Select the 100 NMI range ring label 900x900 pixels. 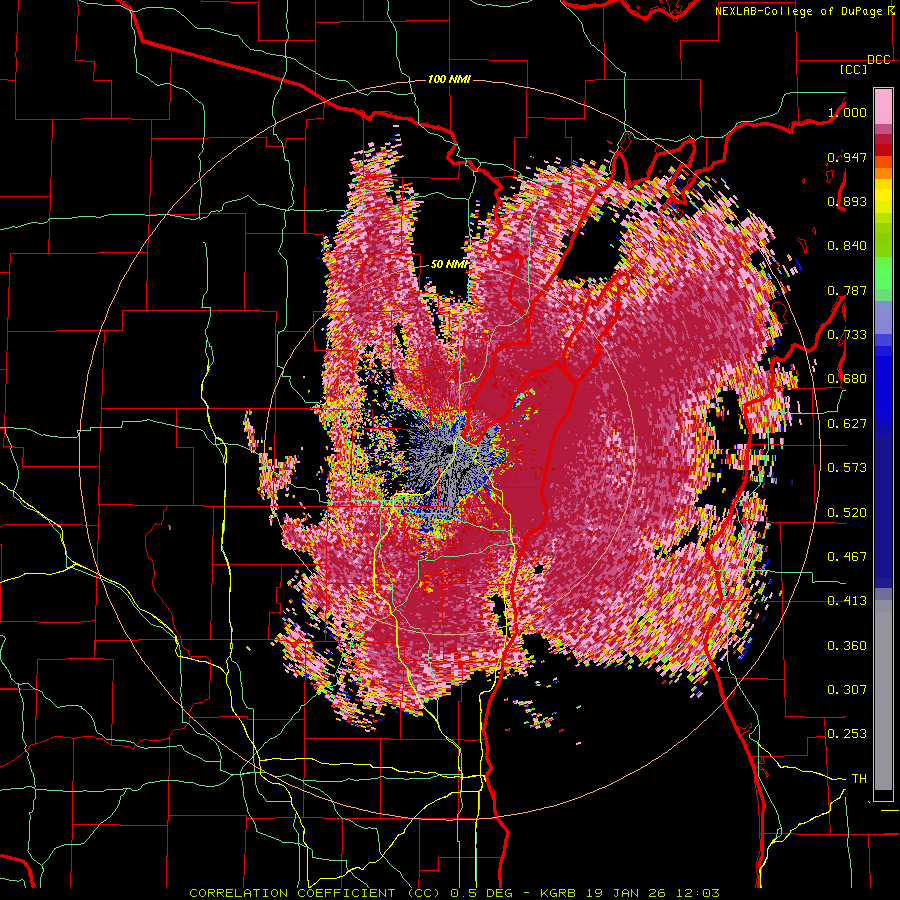449,79
